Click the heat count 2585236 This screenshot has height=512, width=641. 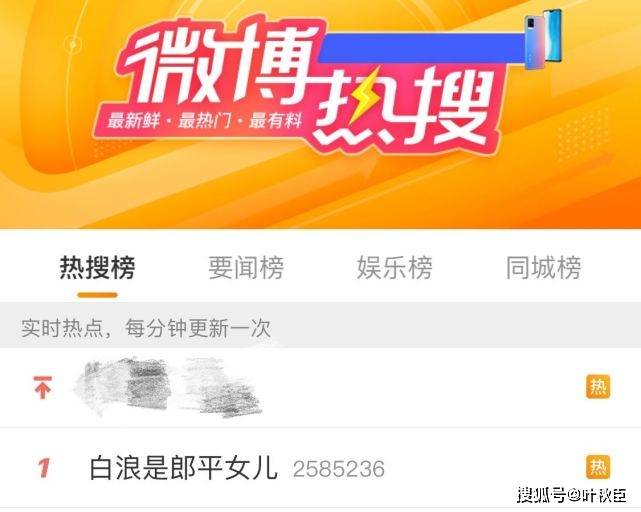point(339,469)
